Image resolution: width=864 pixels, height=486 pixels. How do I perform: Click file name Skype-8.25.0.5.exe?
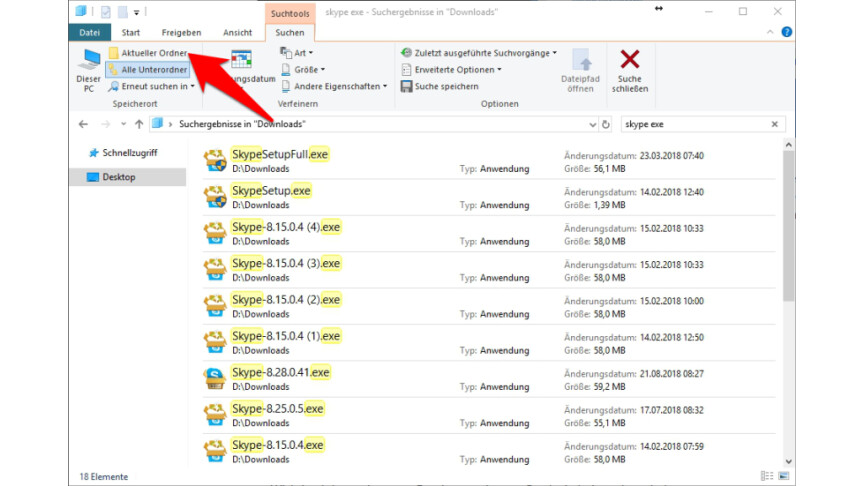click(x=278, y=409)
